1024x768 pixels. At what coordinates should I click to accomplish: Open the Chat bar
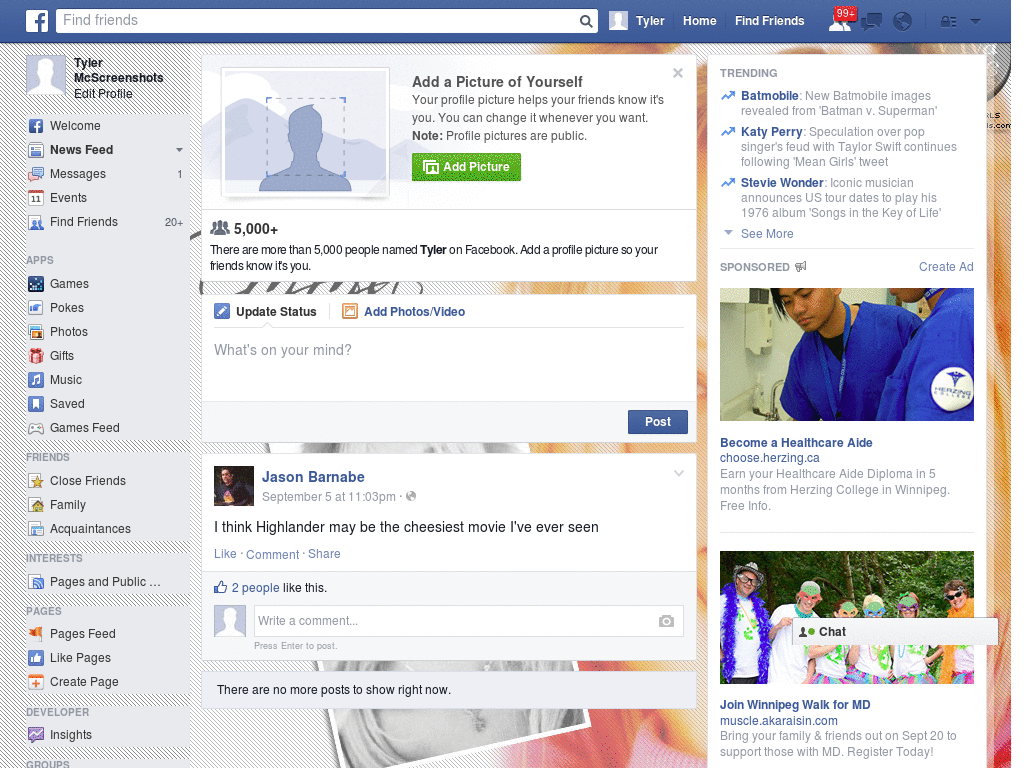895,632
